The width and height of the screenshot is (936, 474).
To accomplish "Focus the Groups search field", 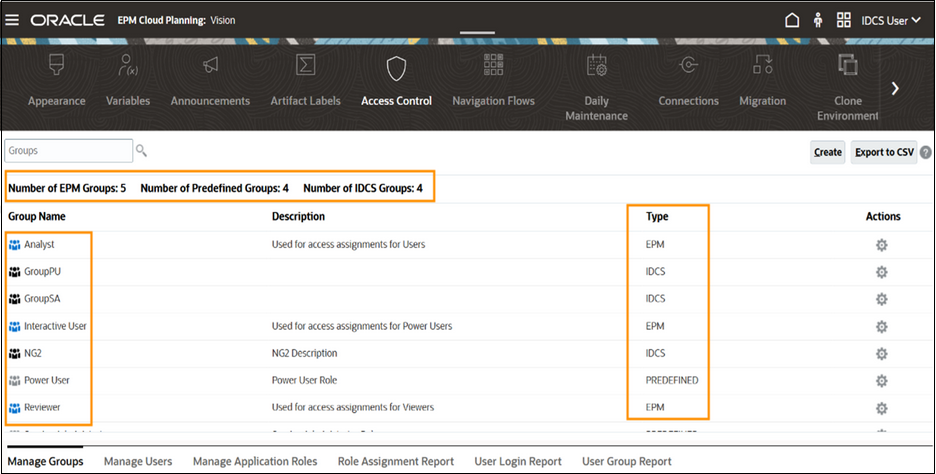I will [69, 151].
